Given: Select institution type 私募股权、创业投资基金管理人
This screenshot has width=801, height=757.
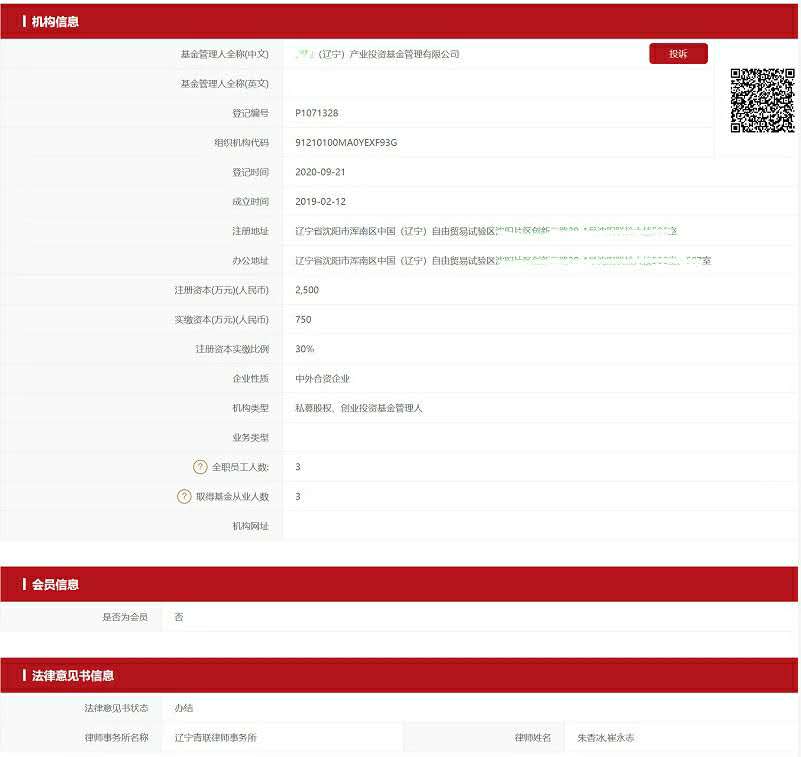Looking at the screenshot, I should [x=359, y=408].
